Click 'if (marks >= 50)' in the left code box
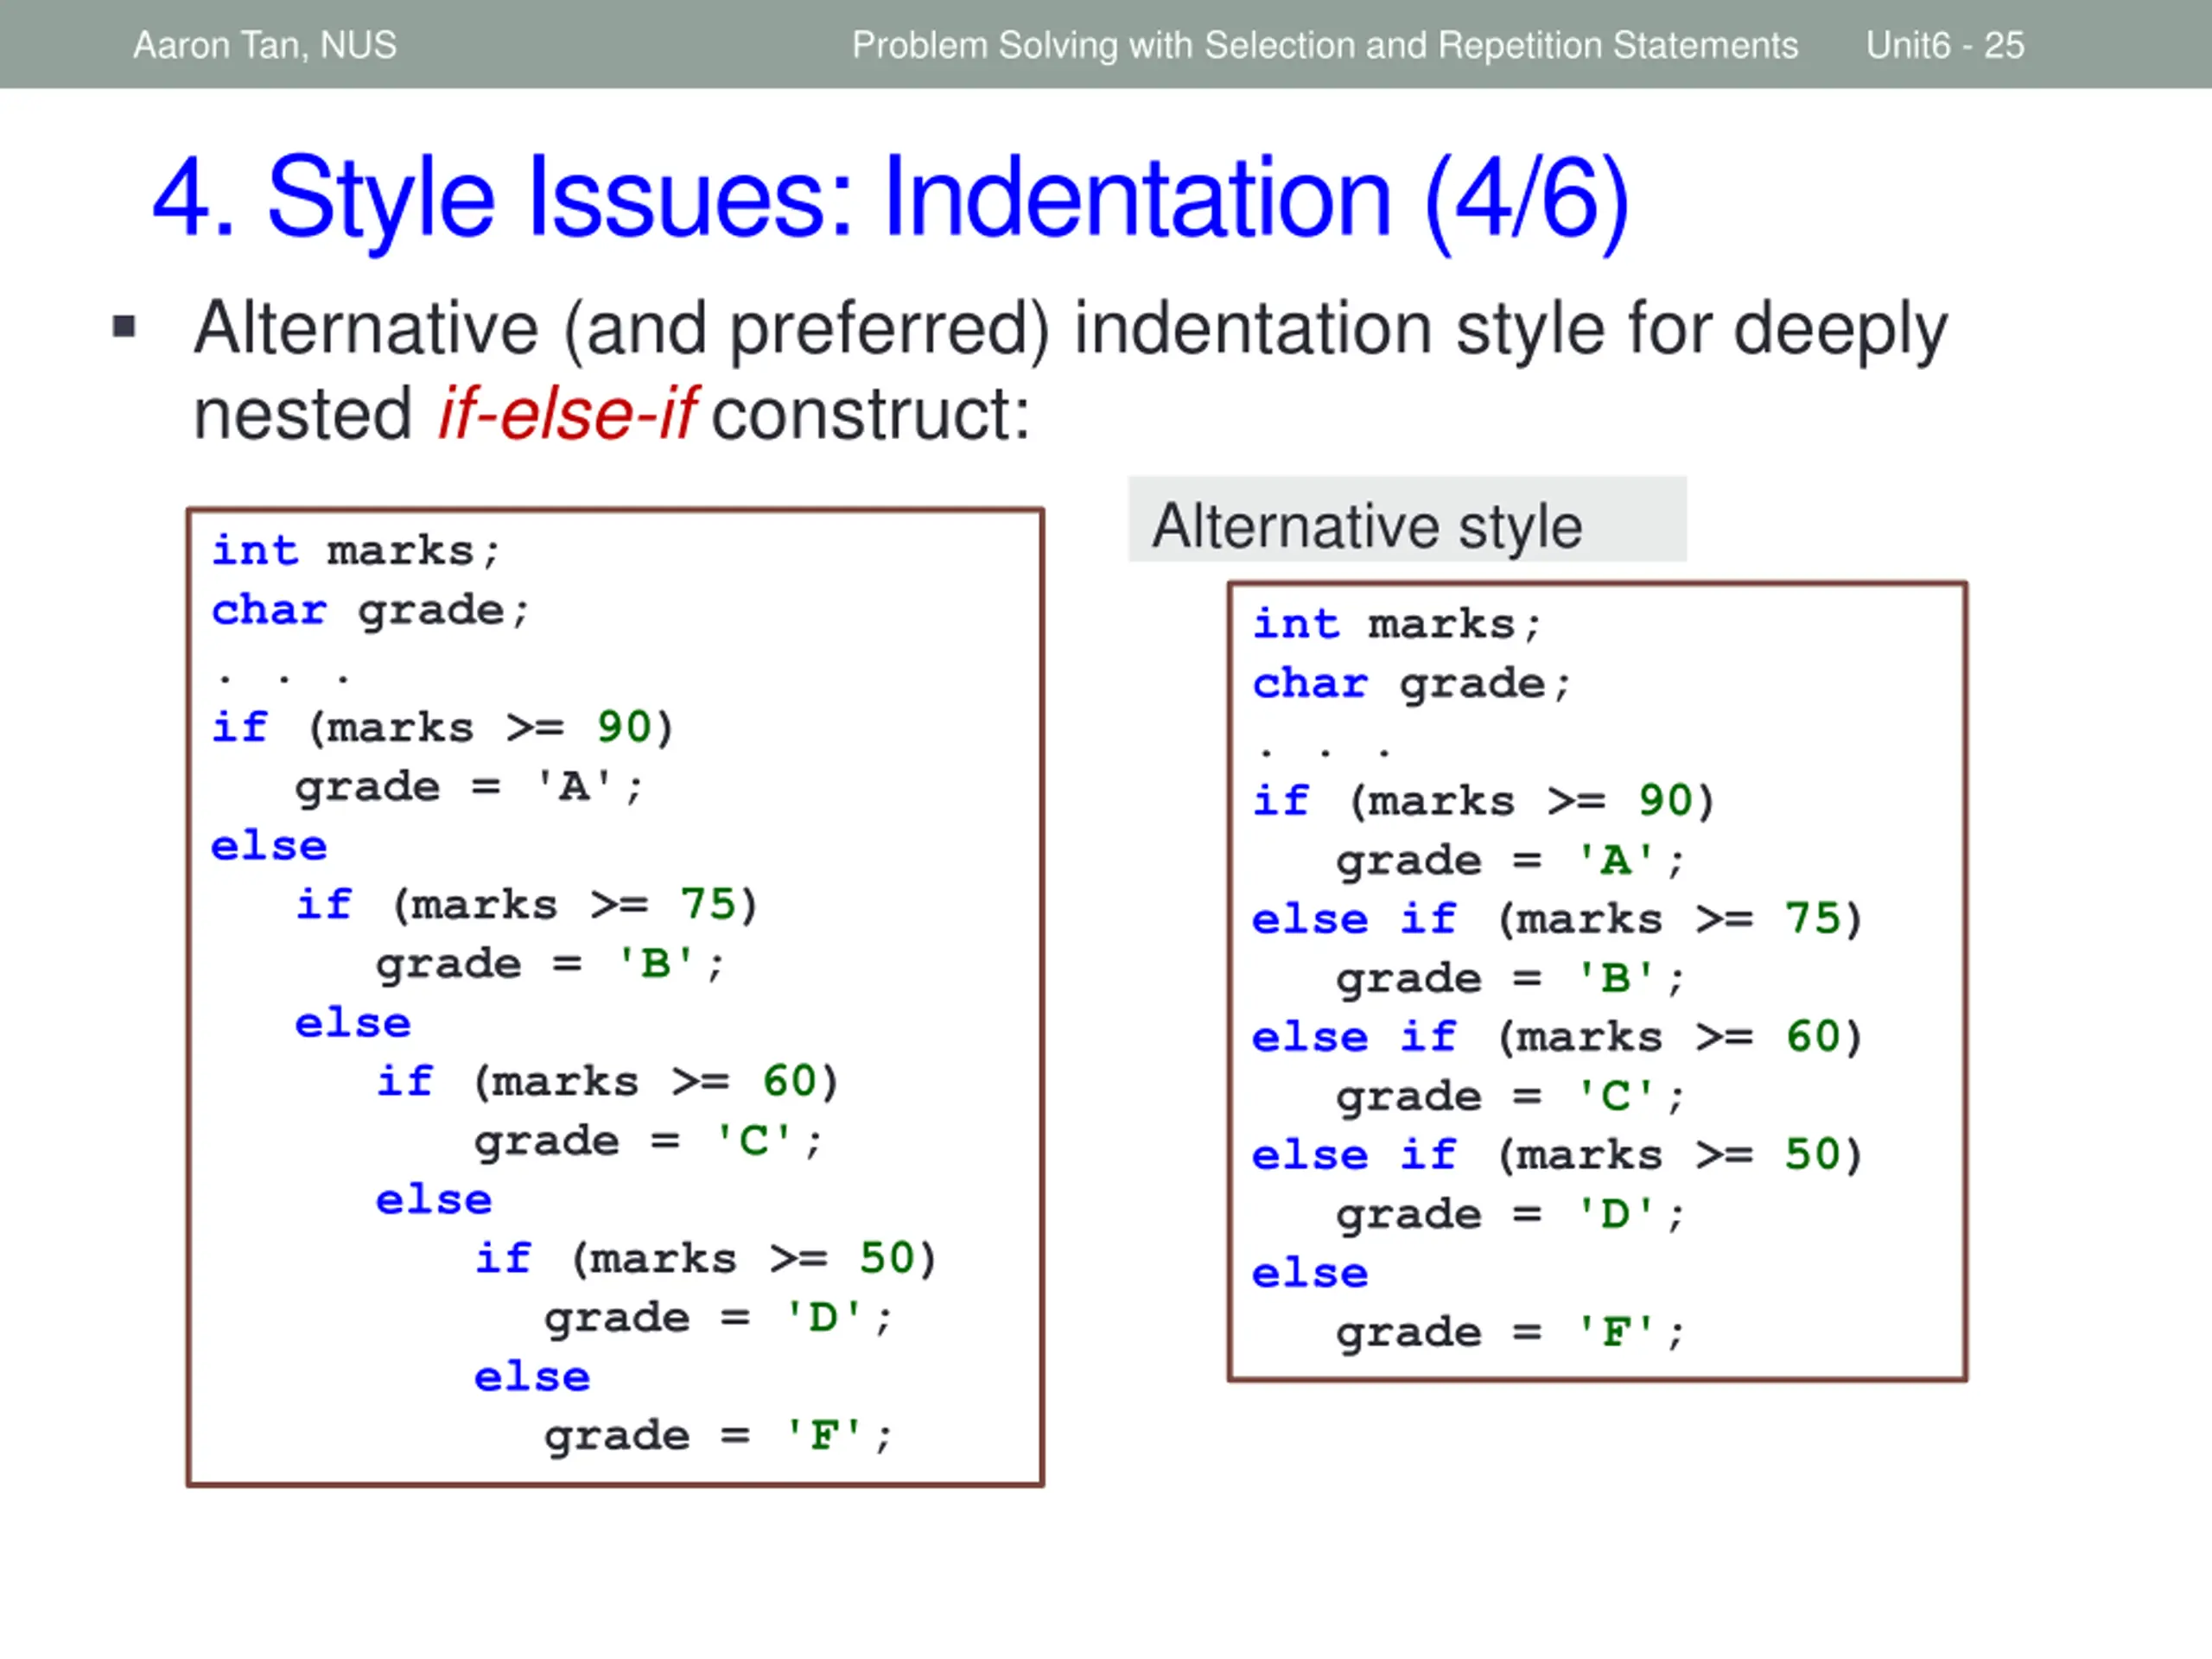 coord(705,1259)
